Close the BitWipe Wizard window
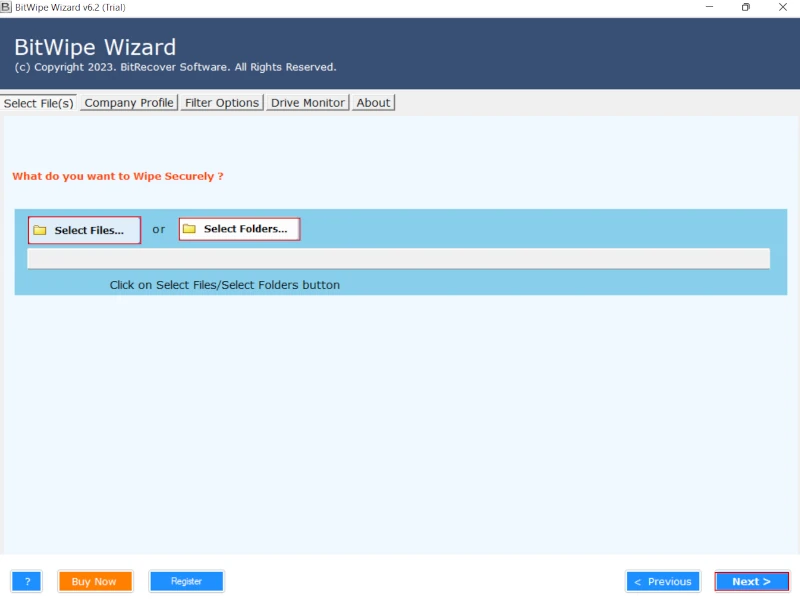The height and width of the screenshot is (599, 800). pos(782,7)
